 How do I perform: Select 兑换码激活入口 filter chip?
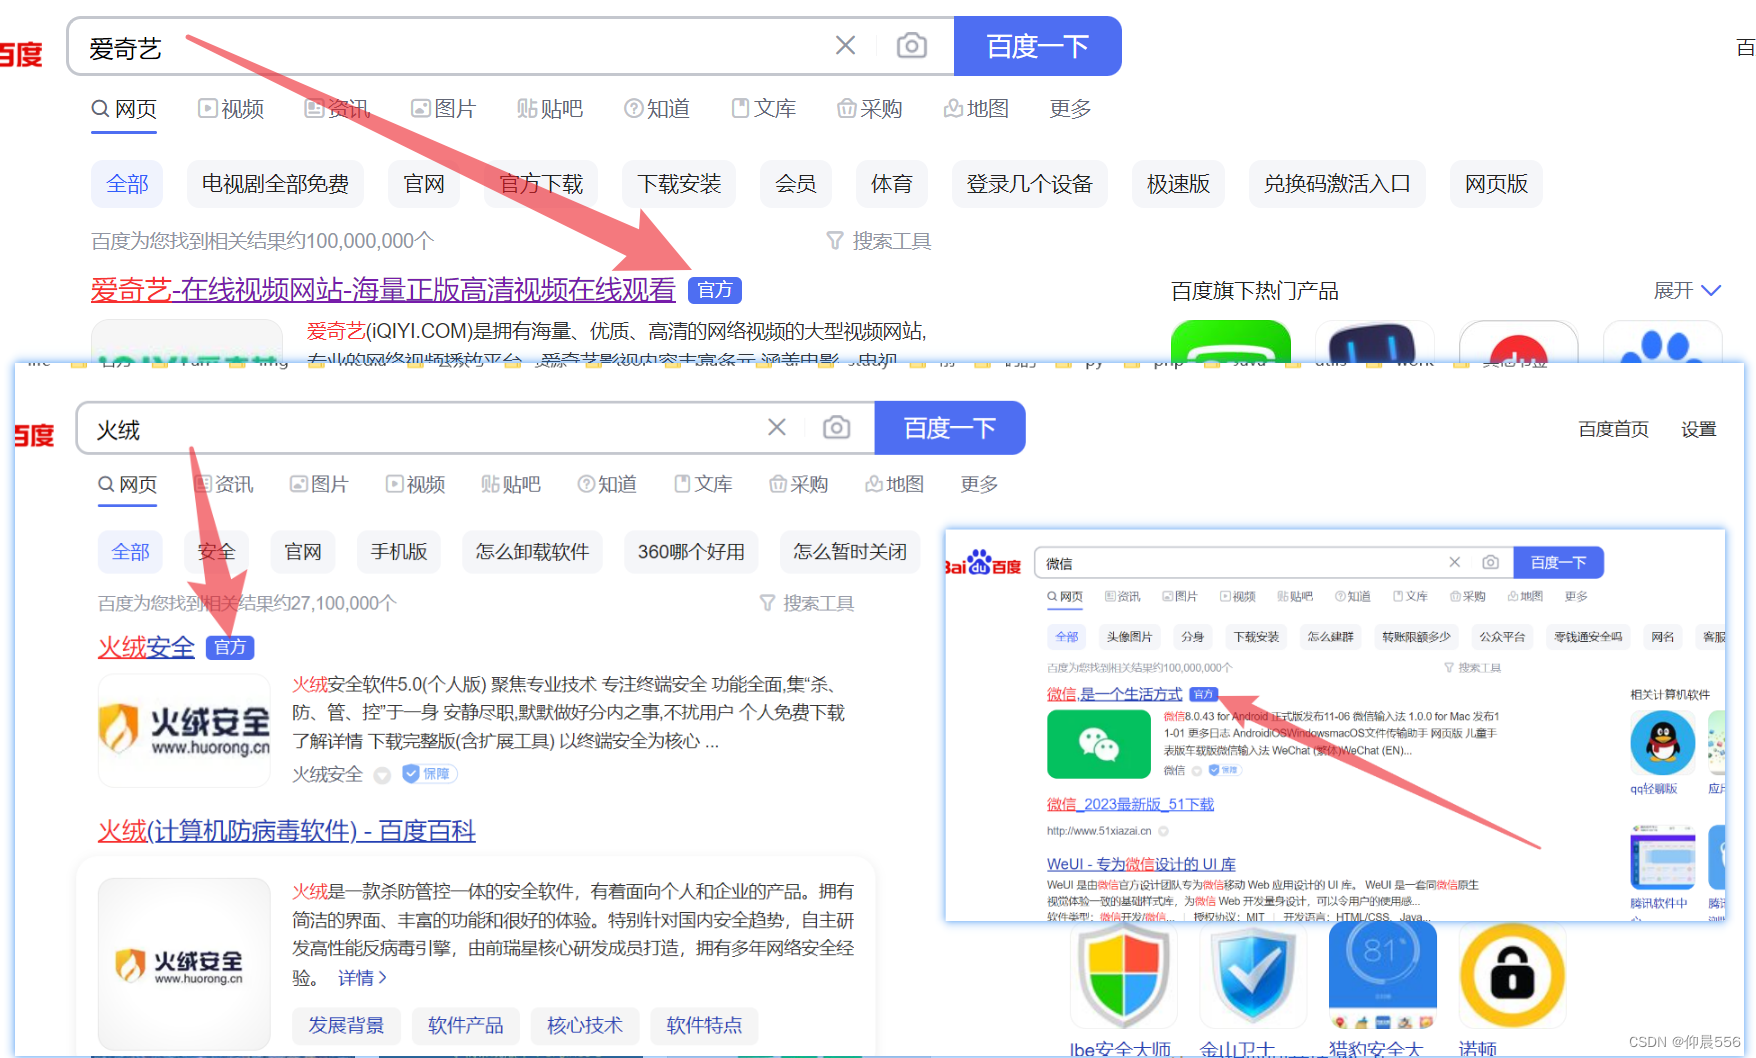(x=1337, y=184)
